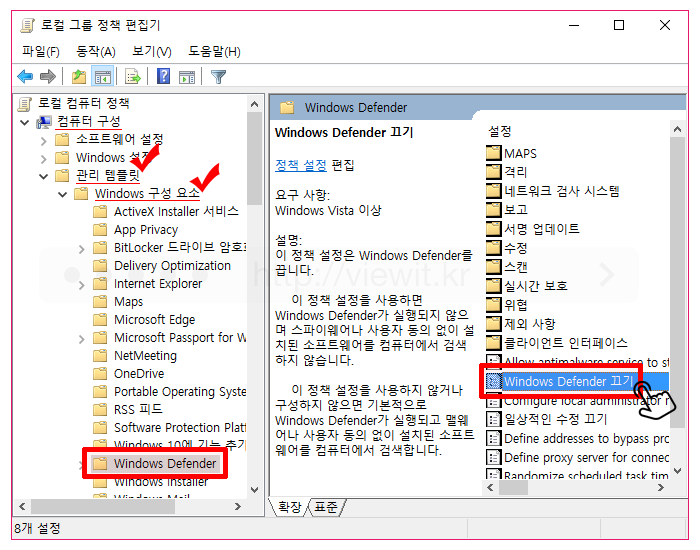Open the 위협 folder icon
The image size is (700, 550).
[x=493, y=305]
